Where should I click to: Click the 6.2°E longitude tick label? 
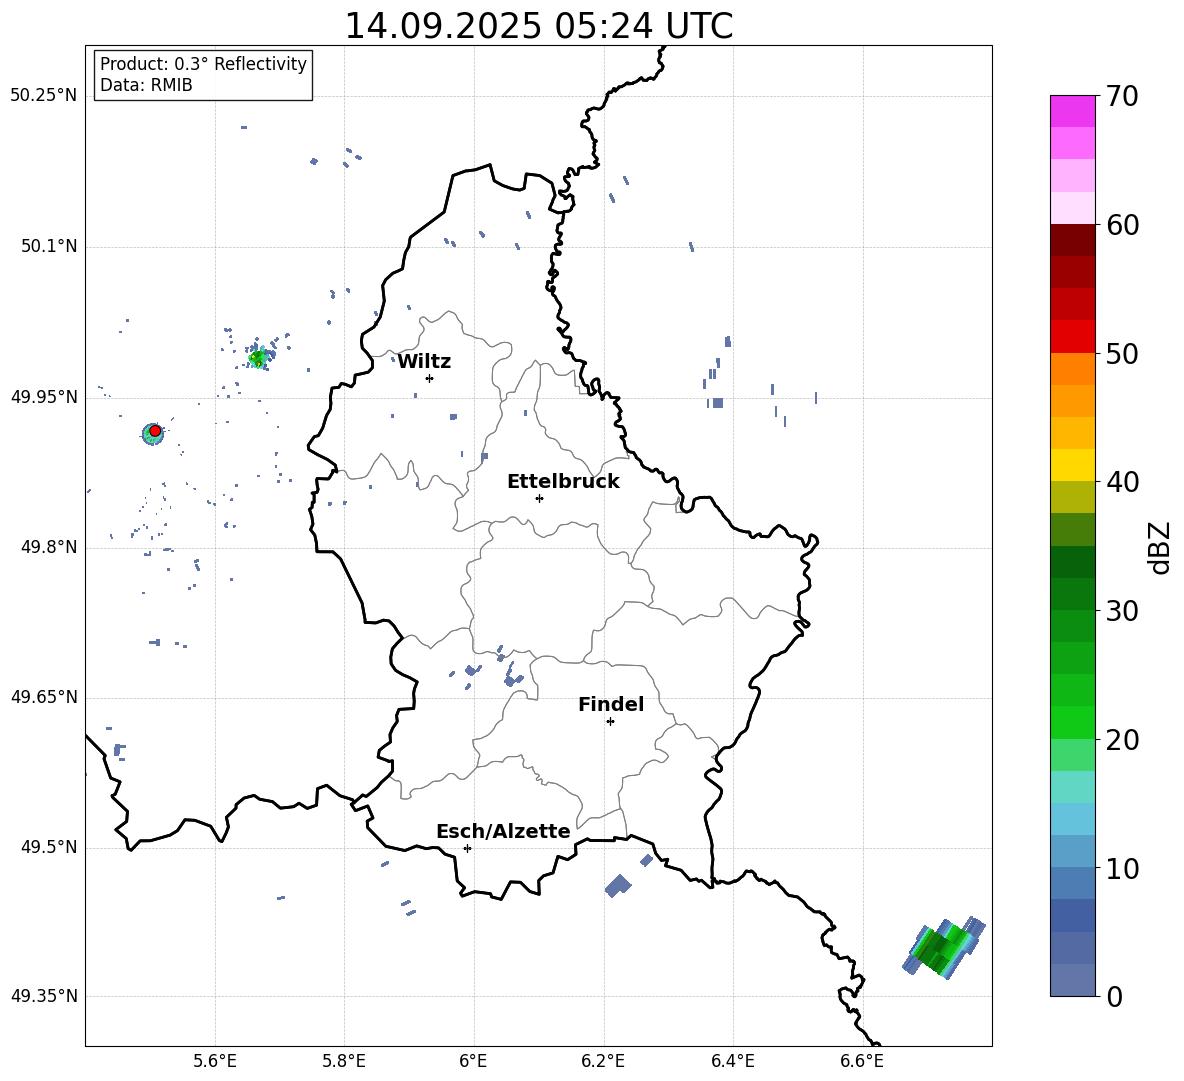click(x=603, y=1061)
